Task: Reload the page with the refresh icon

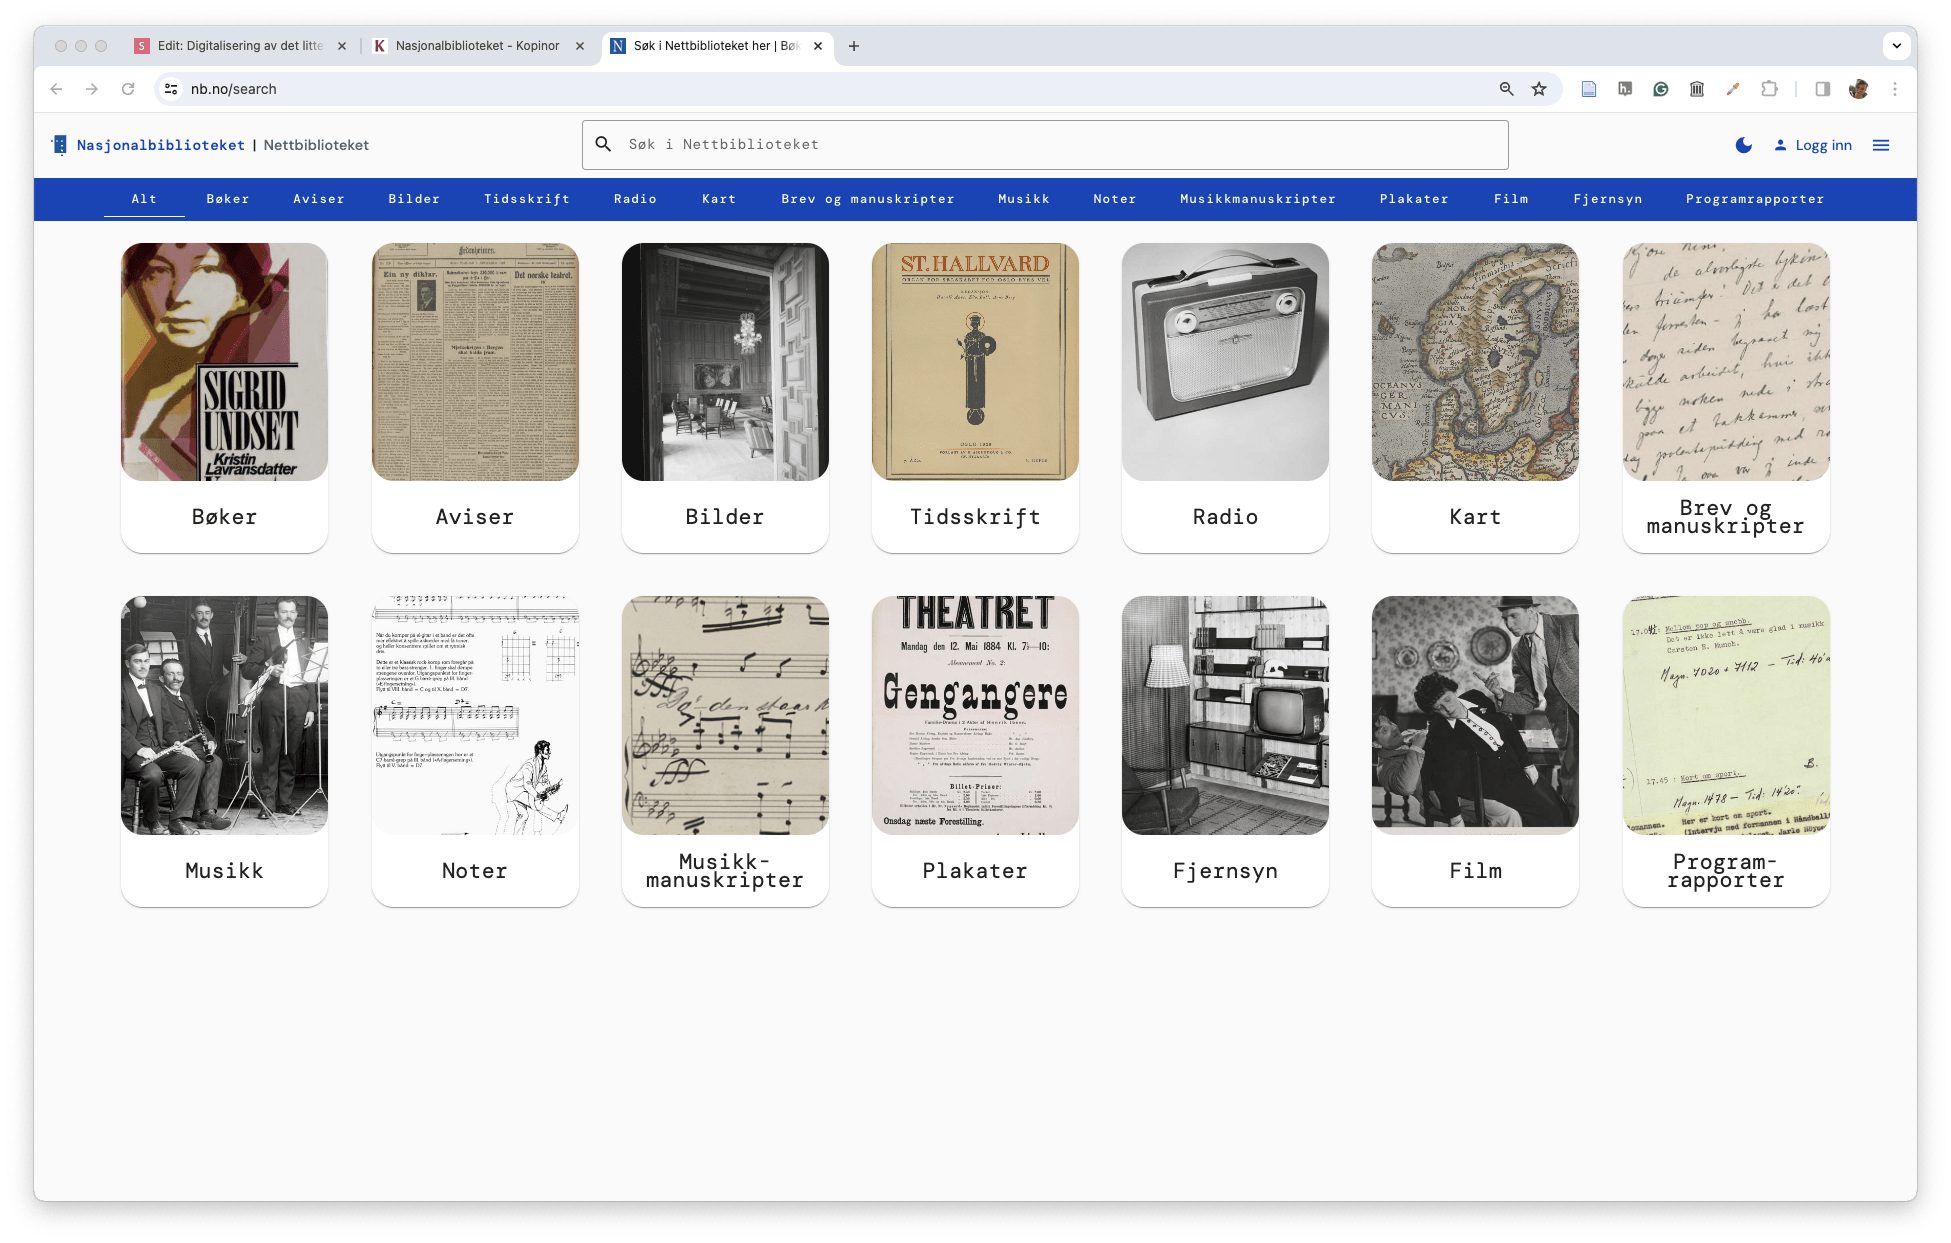Action: pos(128,89)
